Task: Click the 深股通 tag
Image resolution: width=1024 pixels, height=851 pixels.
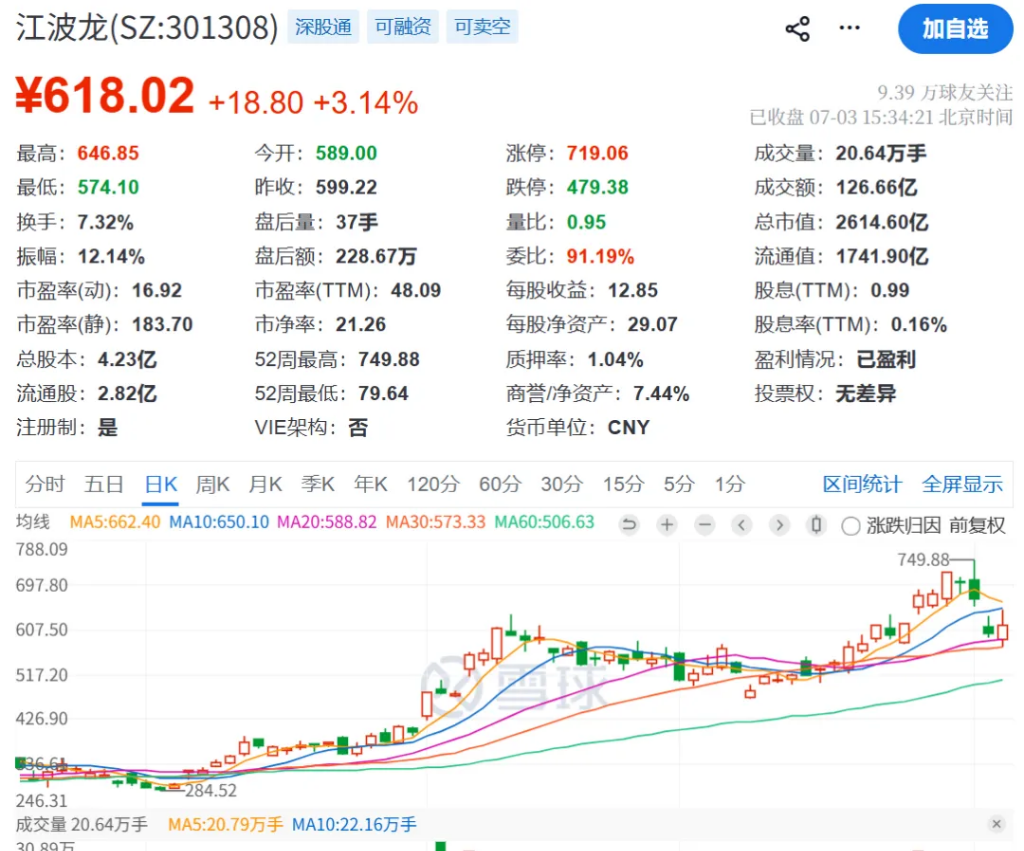Action: (x=323, y=27)
